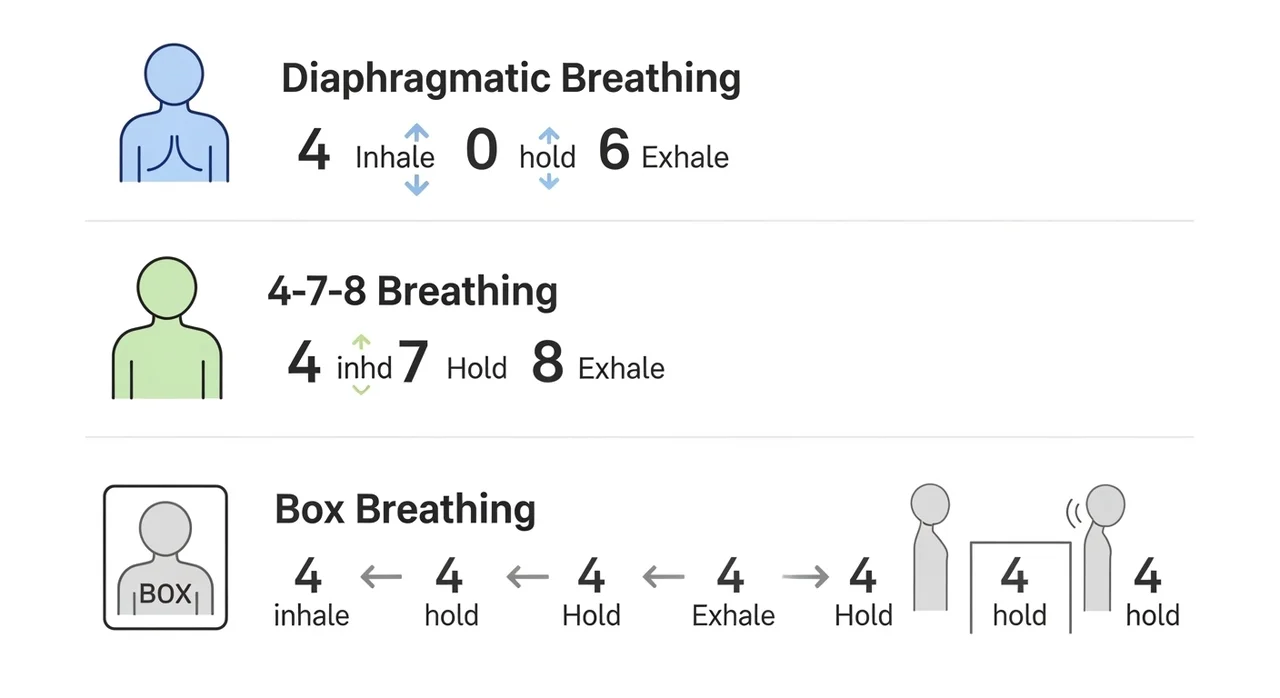The height and width of the screenshot is (698, 1280).
Task: Click the blue up arrow above Inhale
Action: (417, 133)
